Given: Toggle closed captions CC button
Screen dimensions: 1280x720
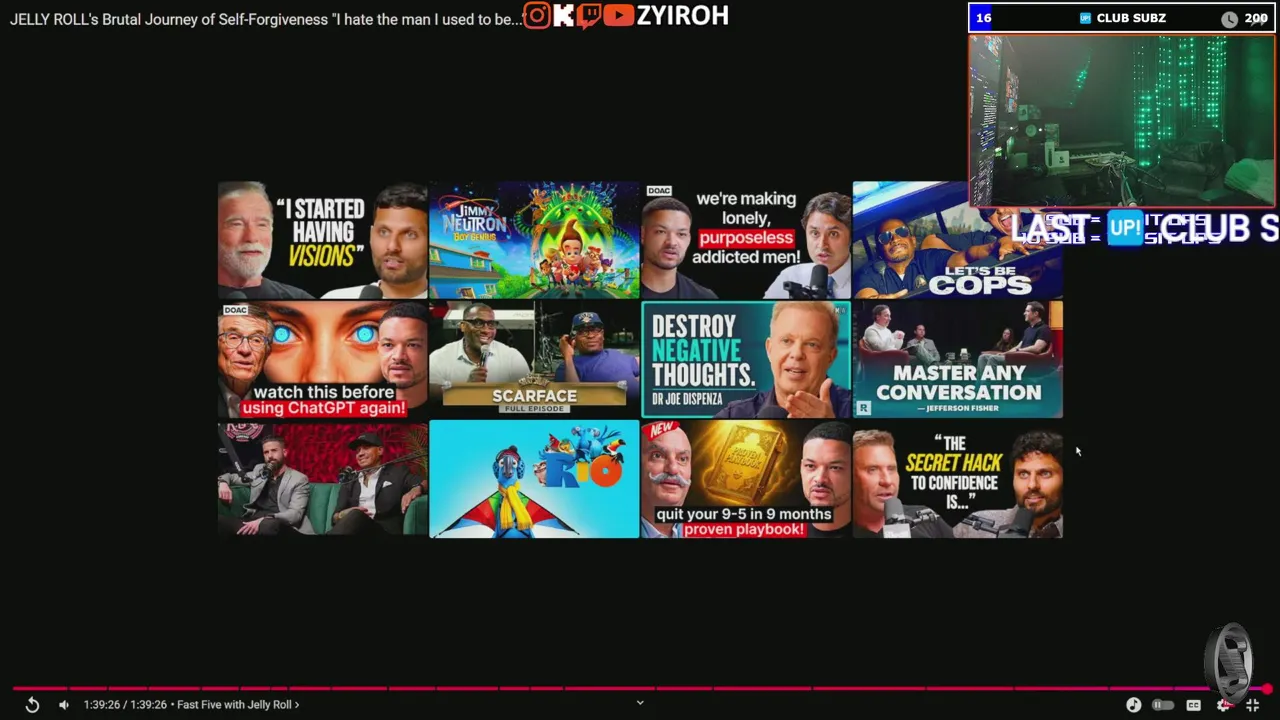Looking at the screenshot, I should point(1193,705).
